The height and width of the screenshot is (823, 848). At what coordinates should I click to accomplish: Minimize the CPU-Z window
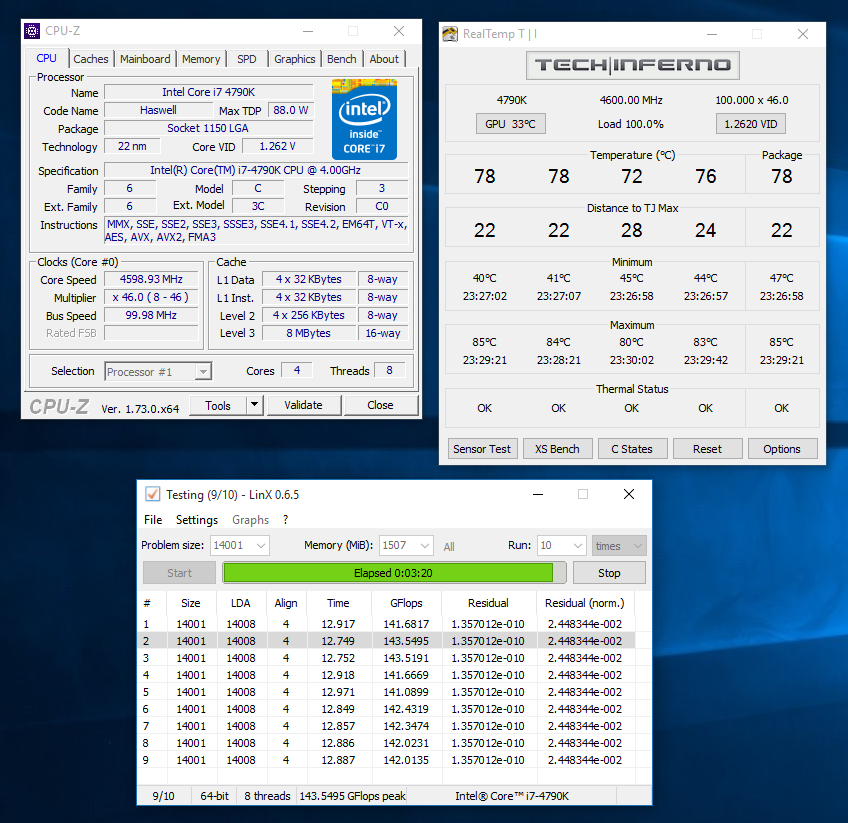(x=308, y=31)
